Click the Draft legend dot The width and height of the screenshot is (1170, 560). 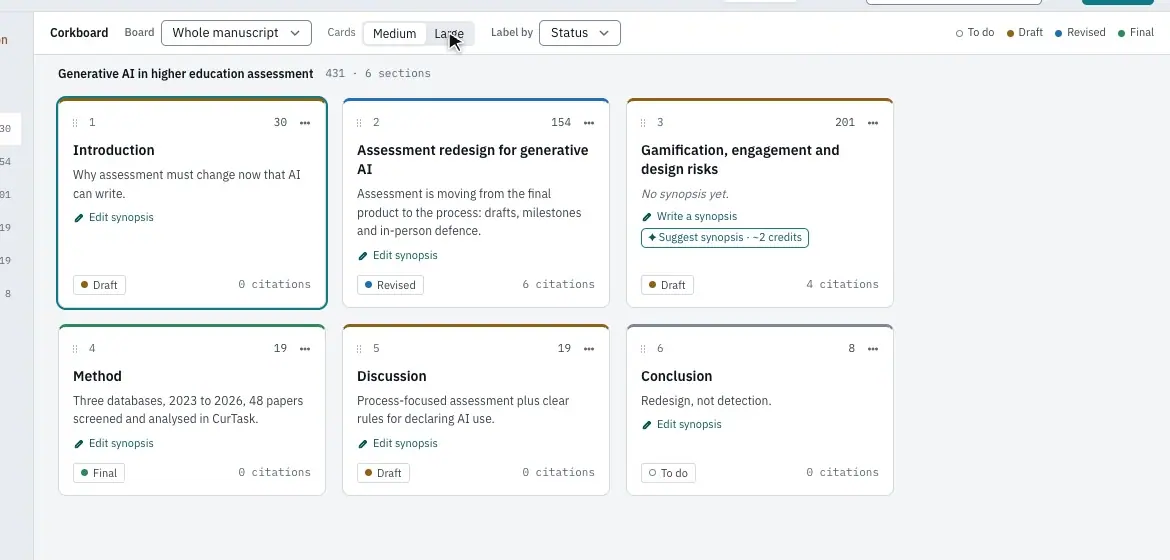pos(1011,33)
